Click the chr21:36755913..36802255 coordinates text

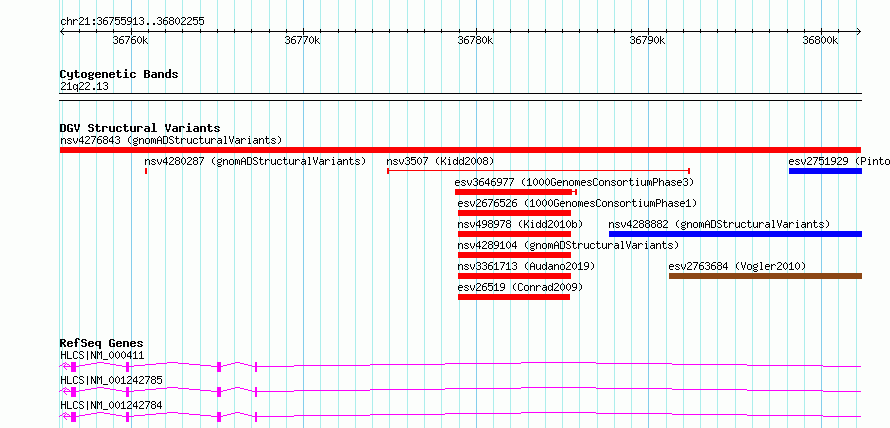coord(132,22)
